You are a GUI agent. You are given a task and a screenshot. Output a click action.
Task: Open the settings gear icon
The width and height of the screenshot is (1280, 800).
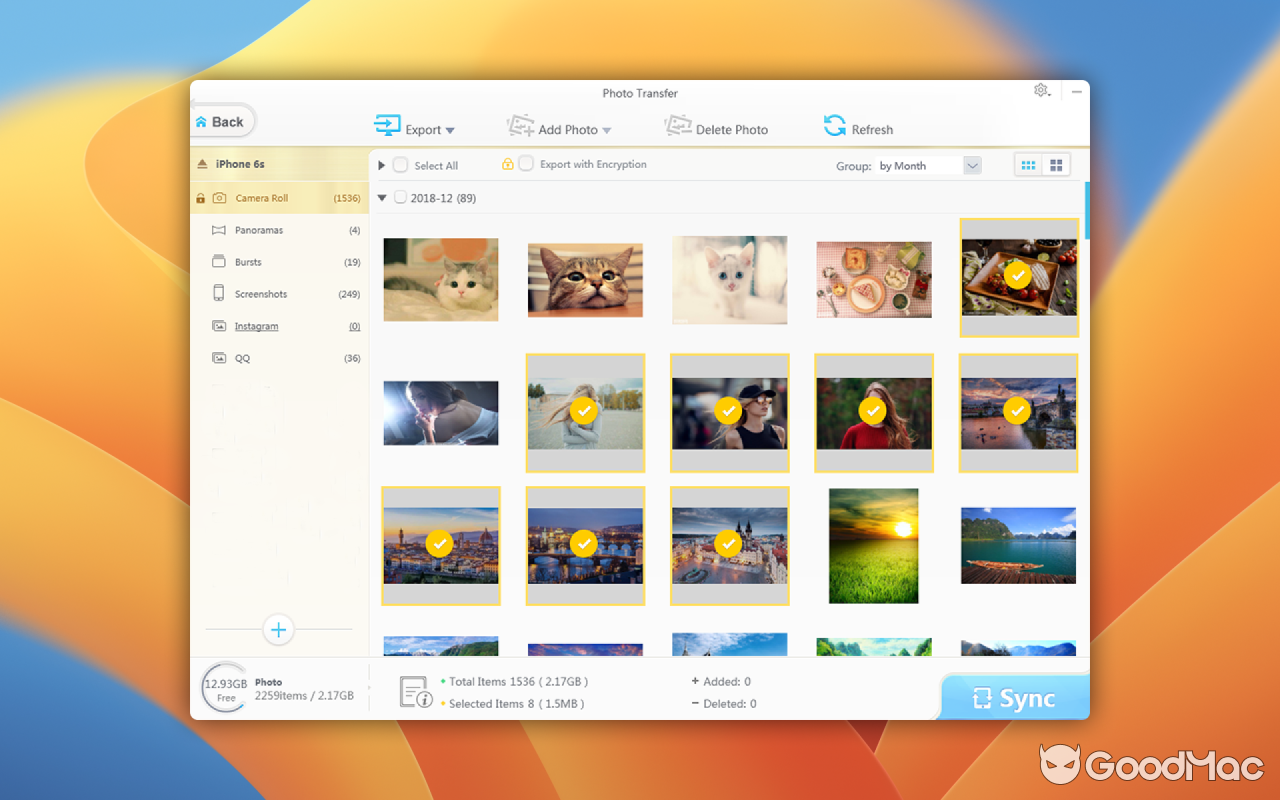point(1041,90)
